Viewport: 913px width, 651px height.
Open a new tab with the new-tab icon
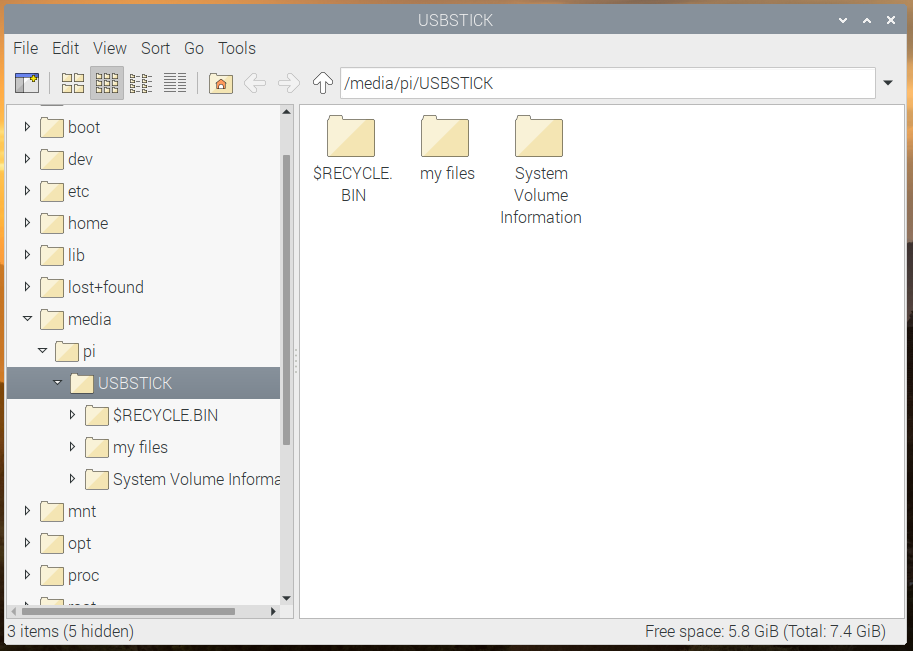(27, 83)
